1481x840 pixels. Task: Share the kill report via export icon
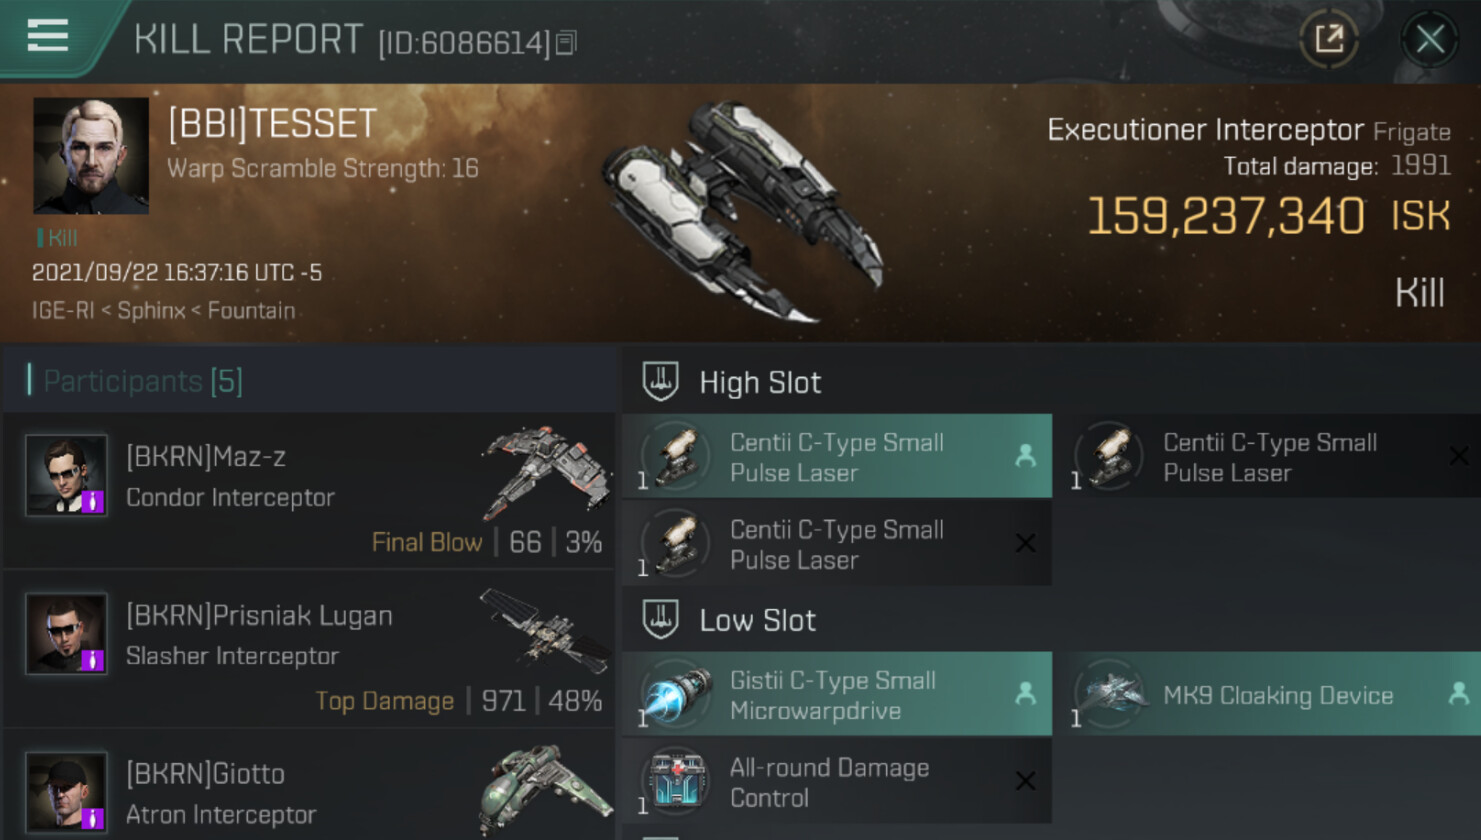pos(1328,40)
